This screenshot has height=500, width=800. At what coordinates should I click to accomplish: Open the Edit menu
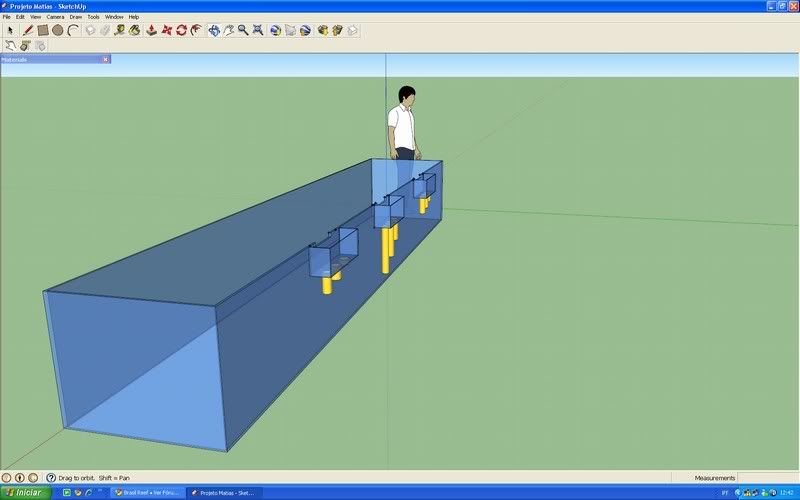pos(20,17)
